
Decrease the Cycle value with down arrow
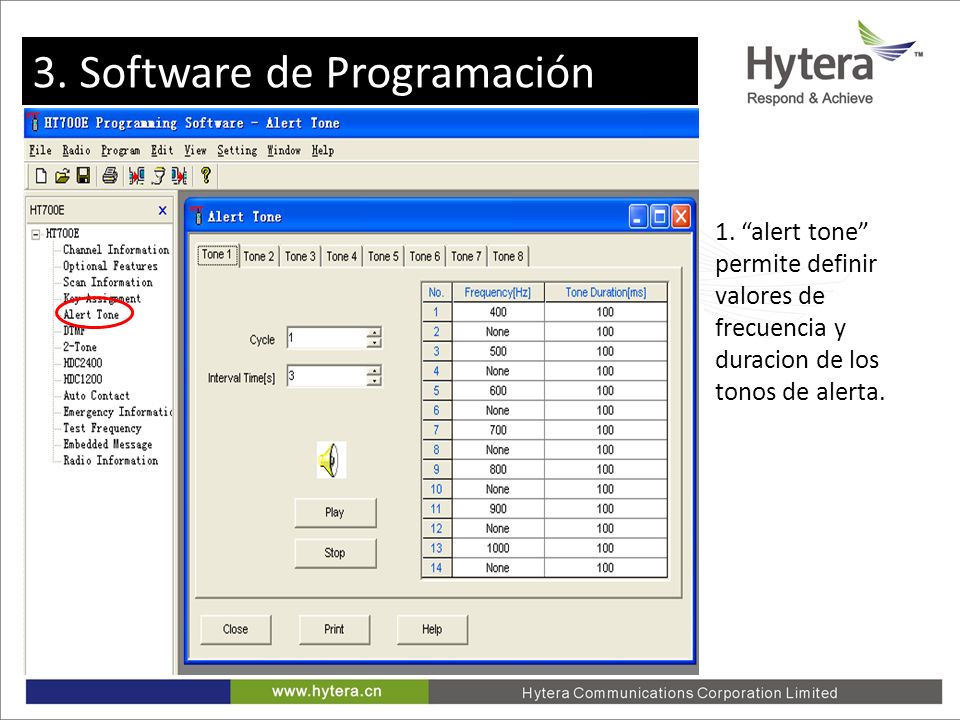pyautogui.click(x=374, y=343)
